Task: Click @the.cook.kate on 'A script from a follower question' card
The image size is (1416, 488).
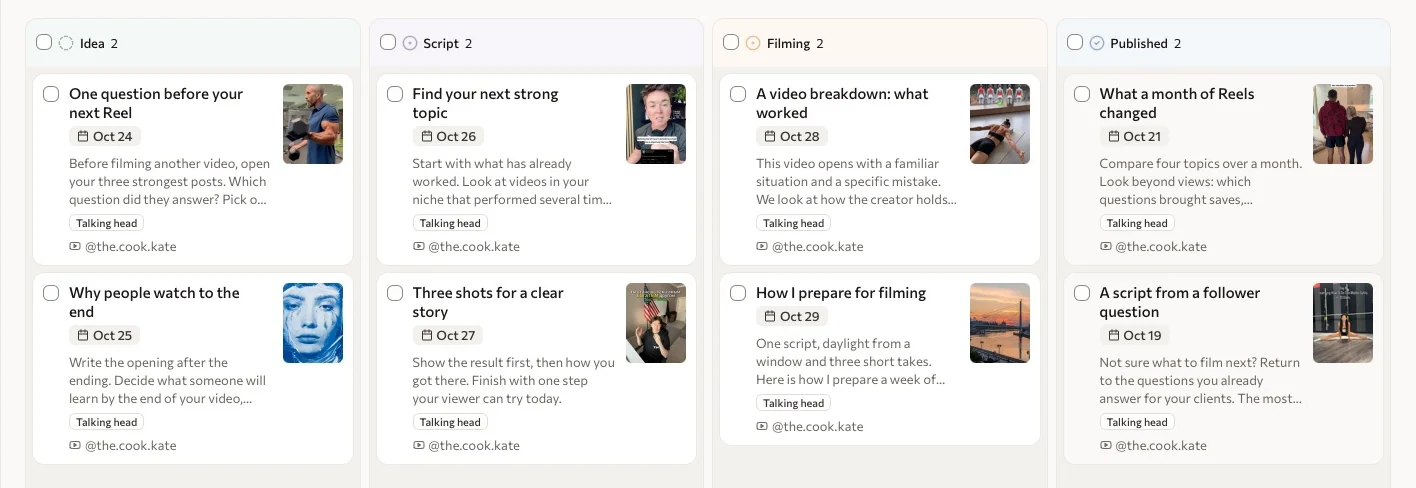Action: point(1161,445)
